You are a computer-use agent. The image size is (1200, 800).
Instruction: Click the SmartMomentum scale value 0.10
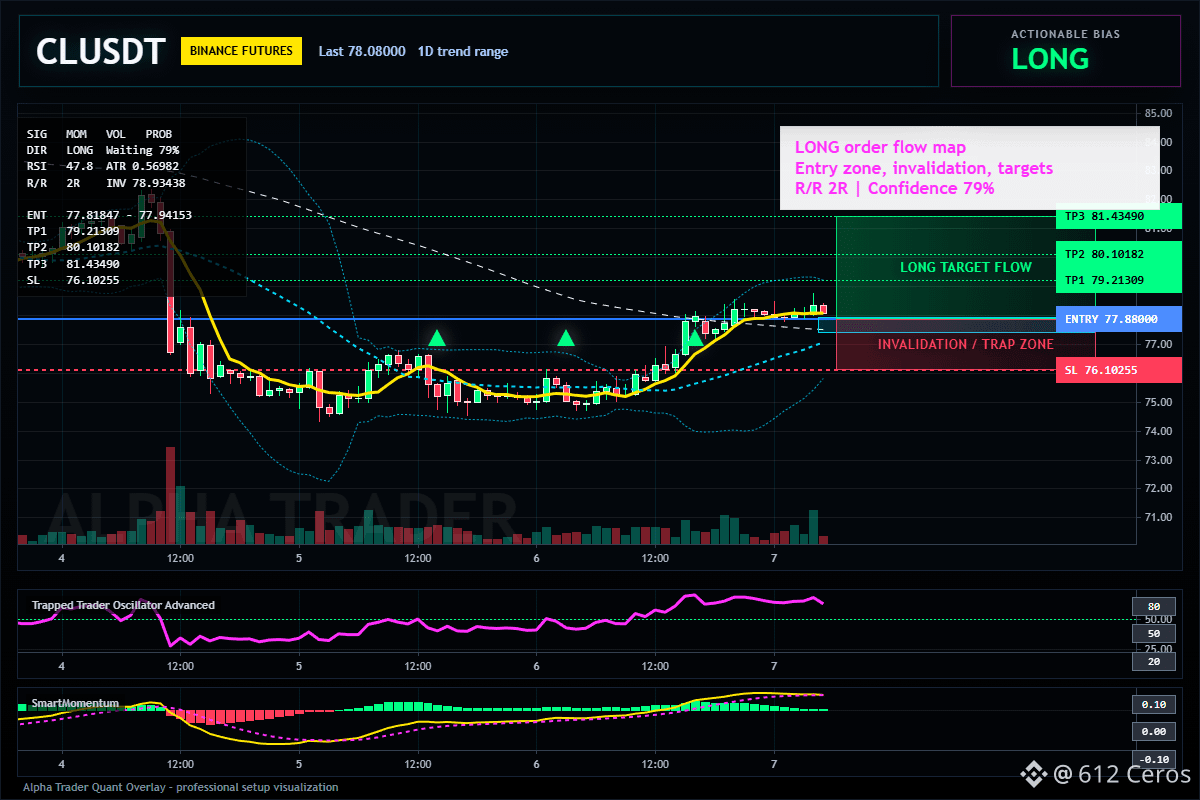[x=1153, y=704]
